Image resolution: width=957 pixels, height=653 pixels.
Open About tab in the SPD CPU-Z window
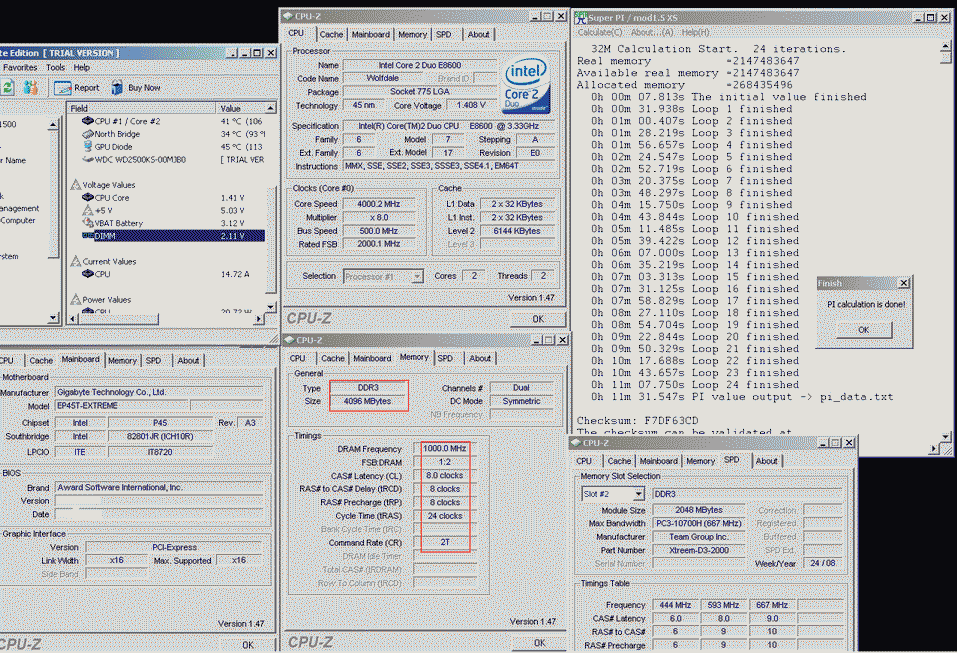(x=766, y=461)
